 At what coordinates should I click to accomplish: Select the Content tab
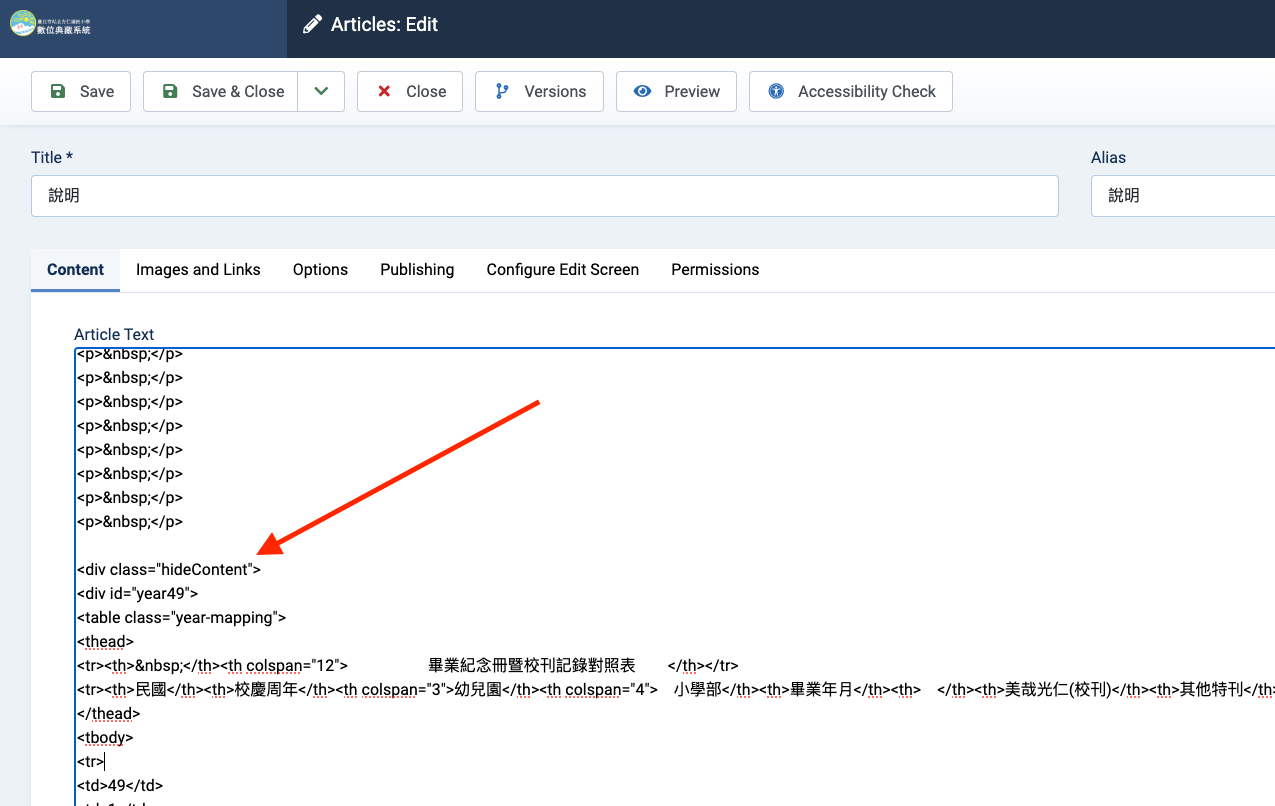pos(76,270)
